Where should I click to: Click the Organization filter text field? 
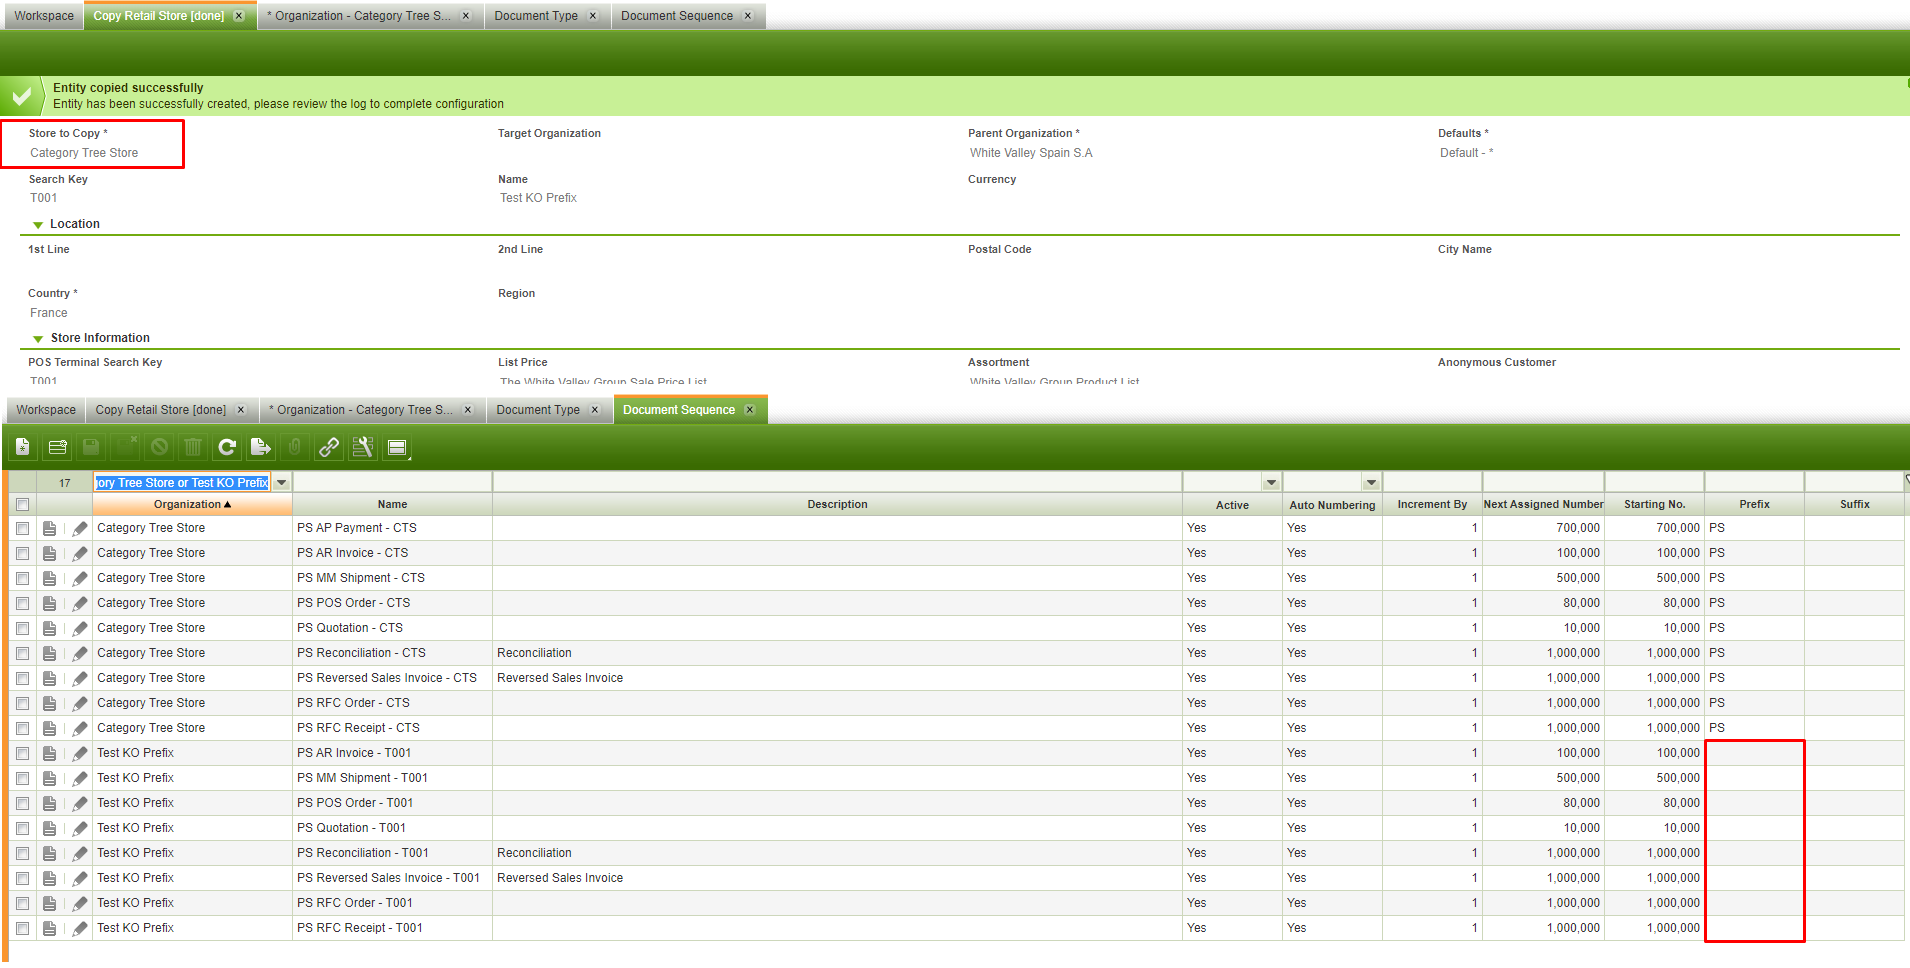[182, 483]
